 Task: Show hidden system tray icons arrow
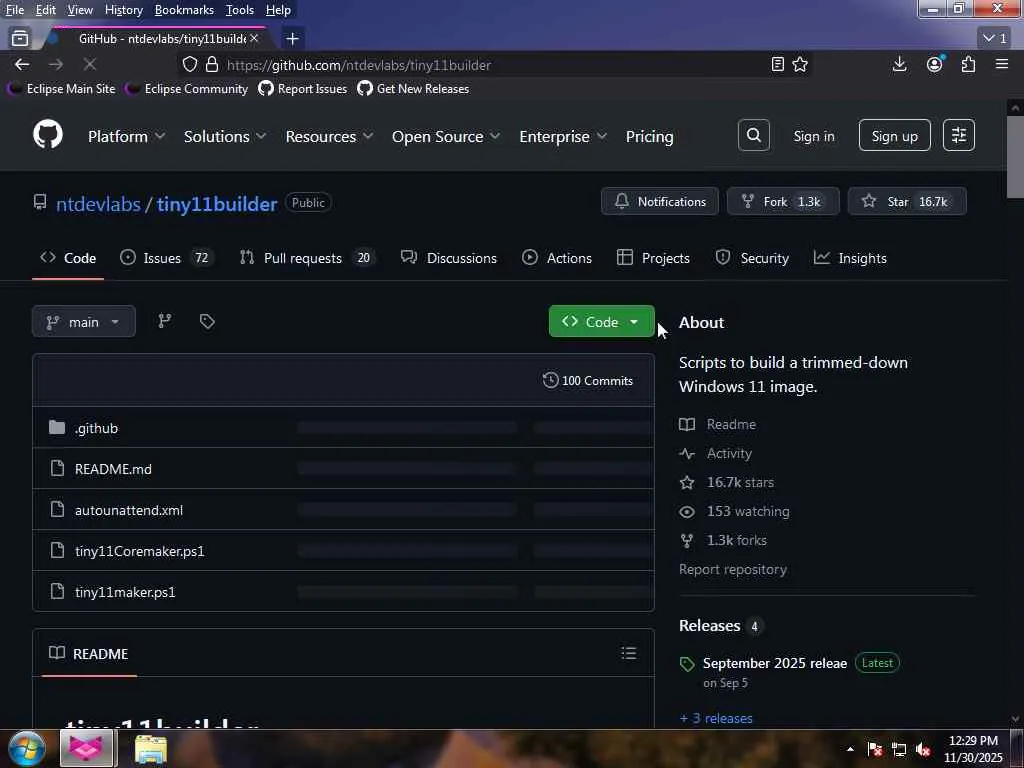tap(850, 749)
